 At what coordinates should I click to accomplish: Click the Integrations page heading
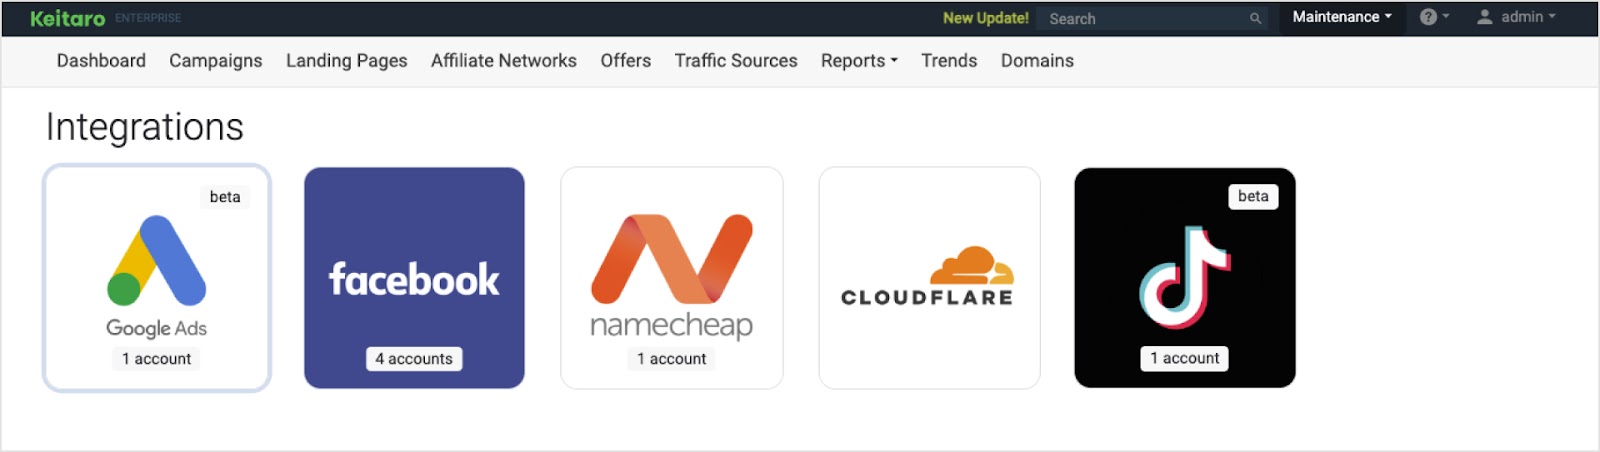145,127
